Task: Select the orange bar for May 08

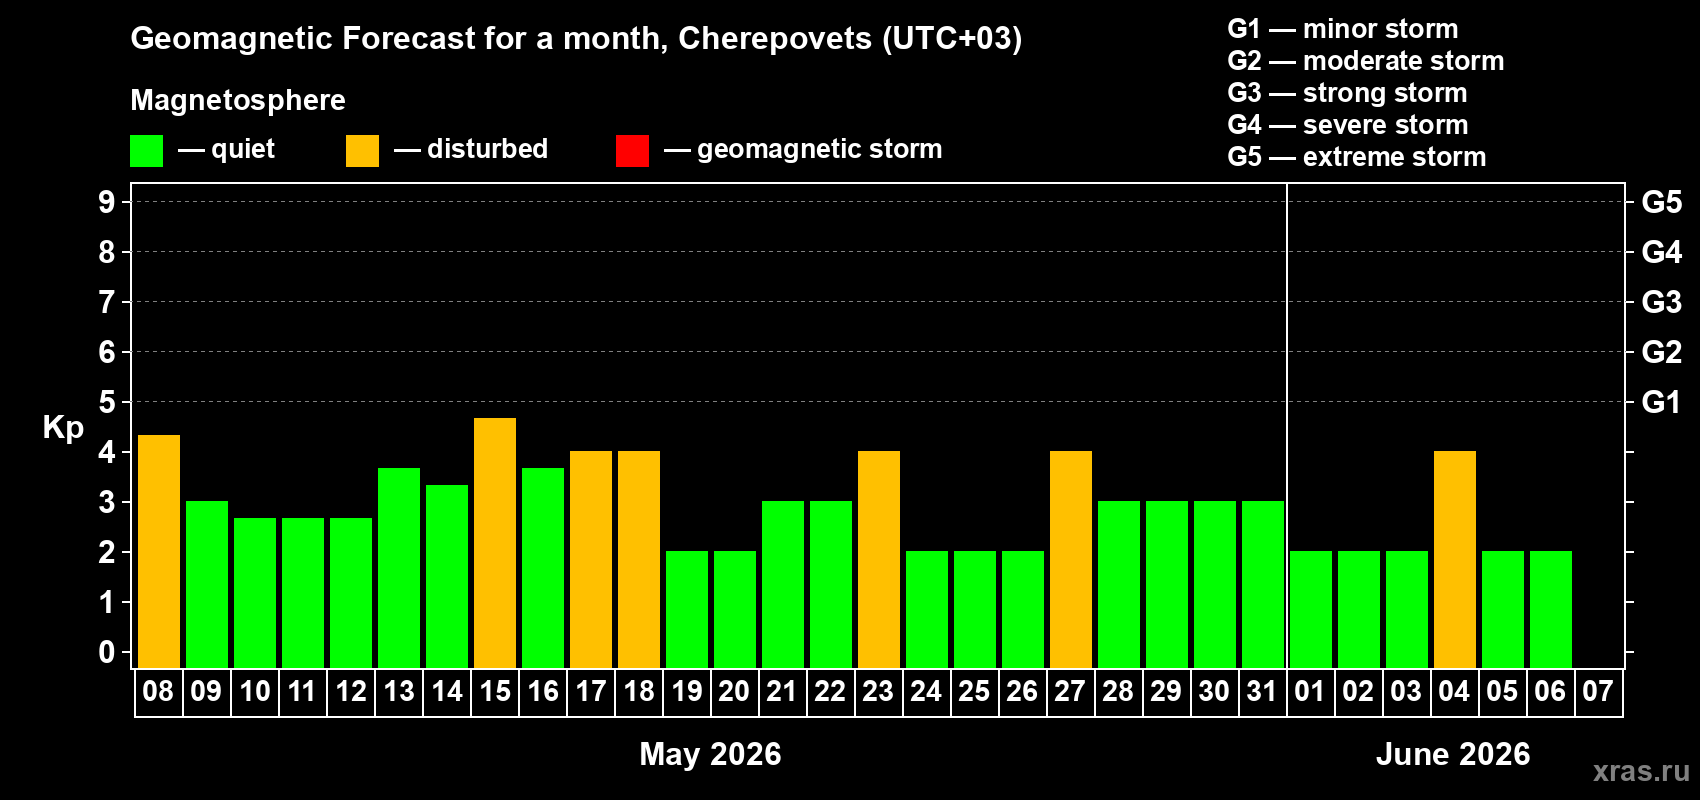Action: pos(159,551)
